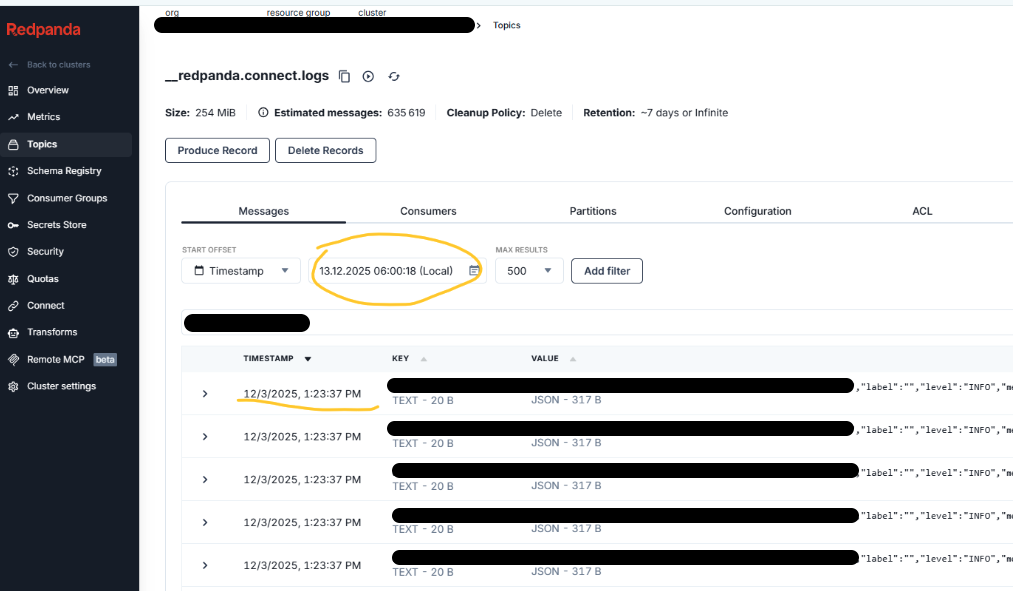This screenshot has width=1019, height=591.
Task: Sort messages by the TIMESTAMP column
Action: pyautogui.click(x=277, y=358)
